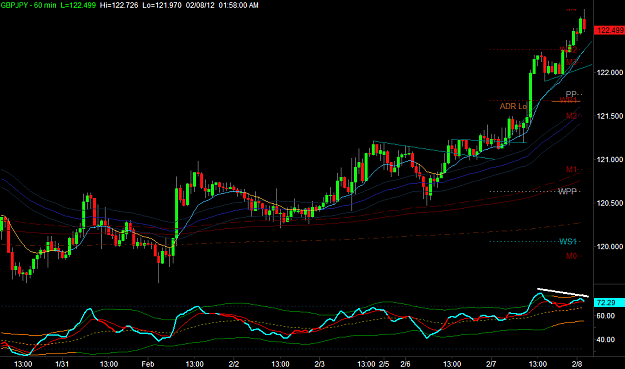Image resolution: width=625 pixels, height=369 pixels.
Task: Click the 01:58:00 AM timestamp
Action: pos(238,5)
